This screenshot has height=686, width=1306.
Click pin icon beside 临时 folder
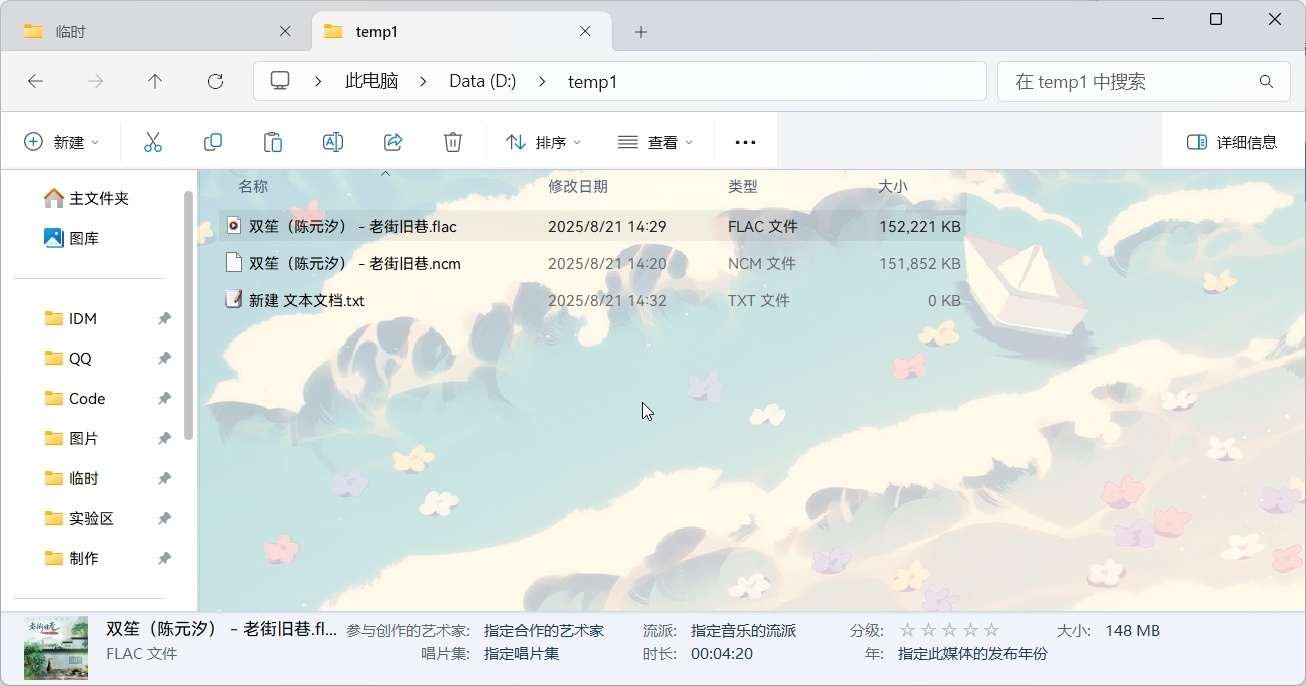164,478
